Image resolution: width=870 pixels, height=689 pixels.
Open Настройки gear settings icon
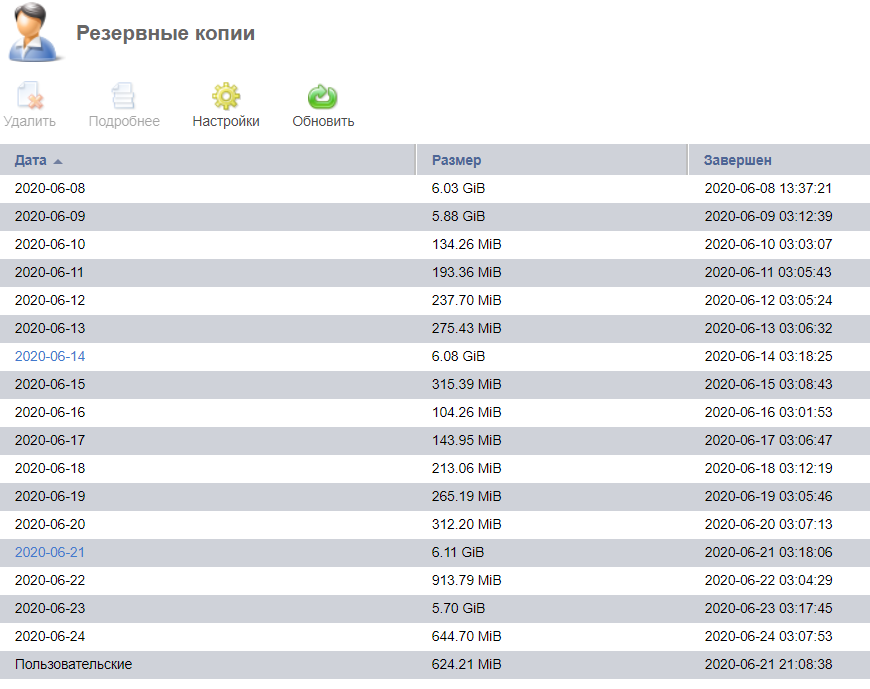[226, 96]
